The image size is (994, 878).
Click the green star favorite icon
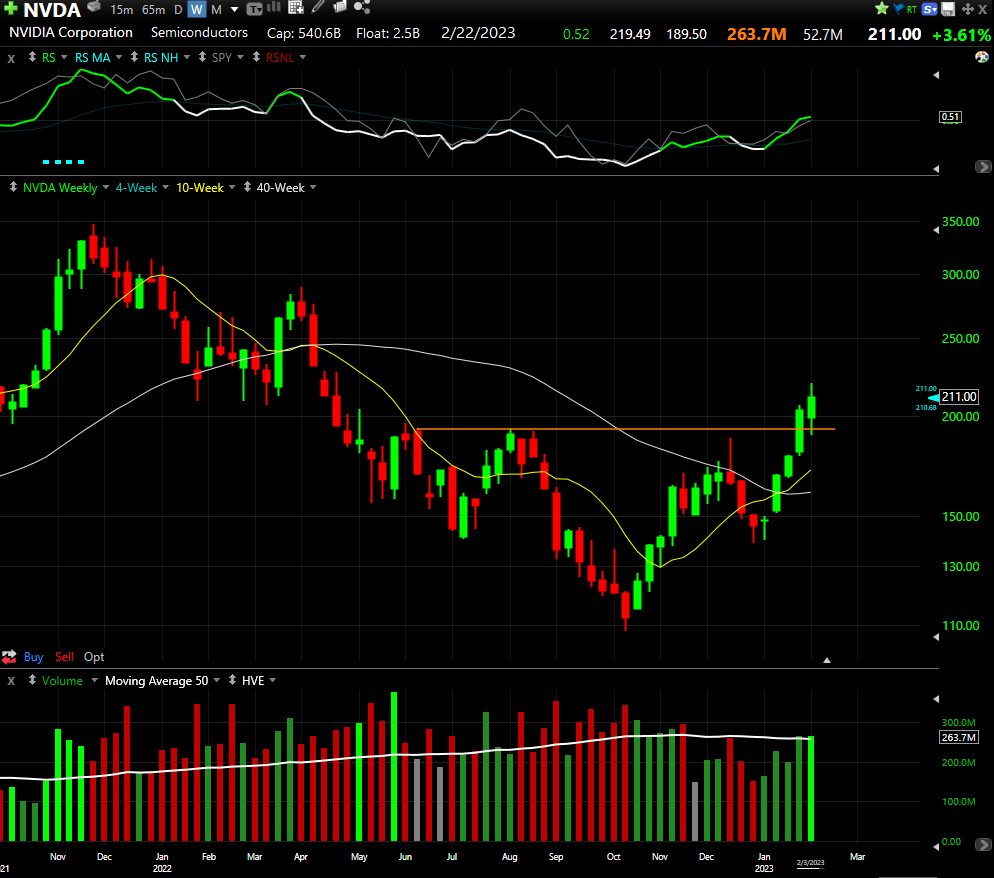click(x=881, y=9)
